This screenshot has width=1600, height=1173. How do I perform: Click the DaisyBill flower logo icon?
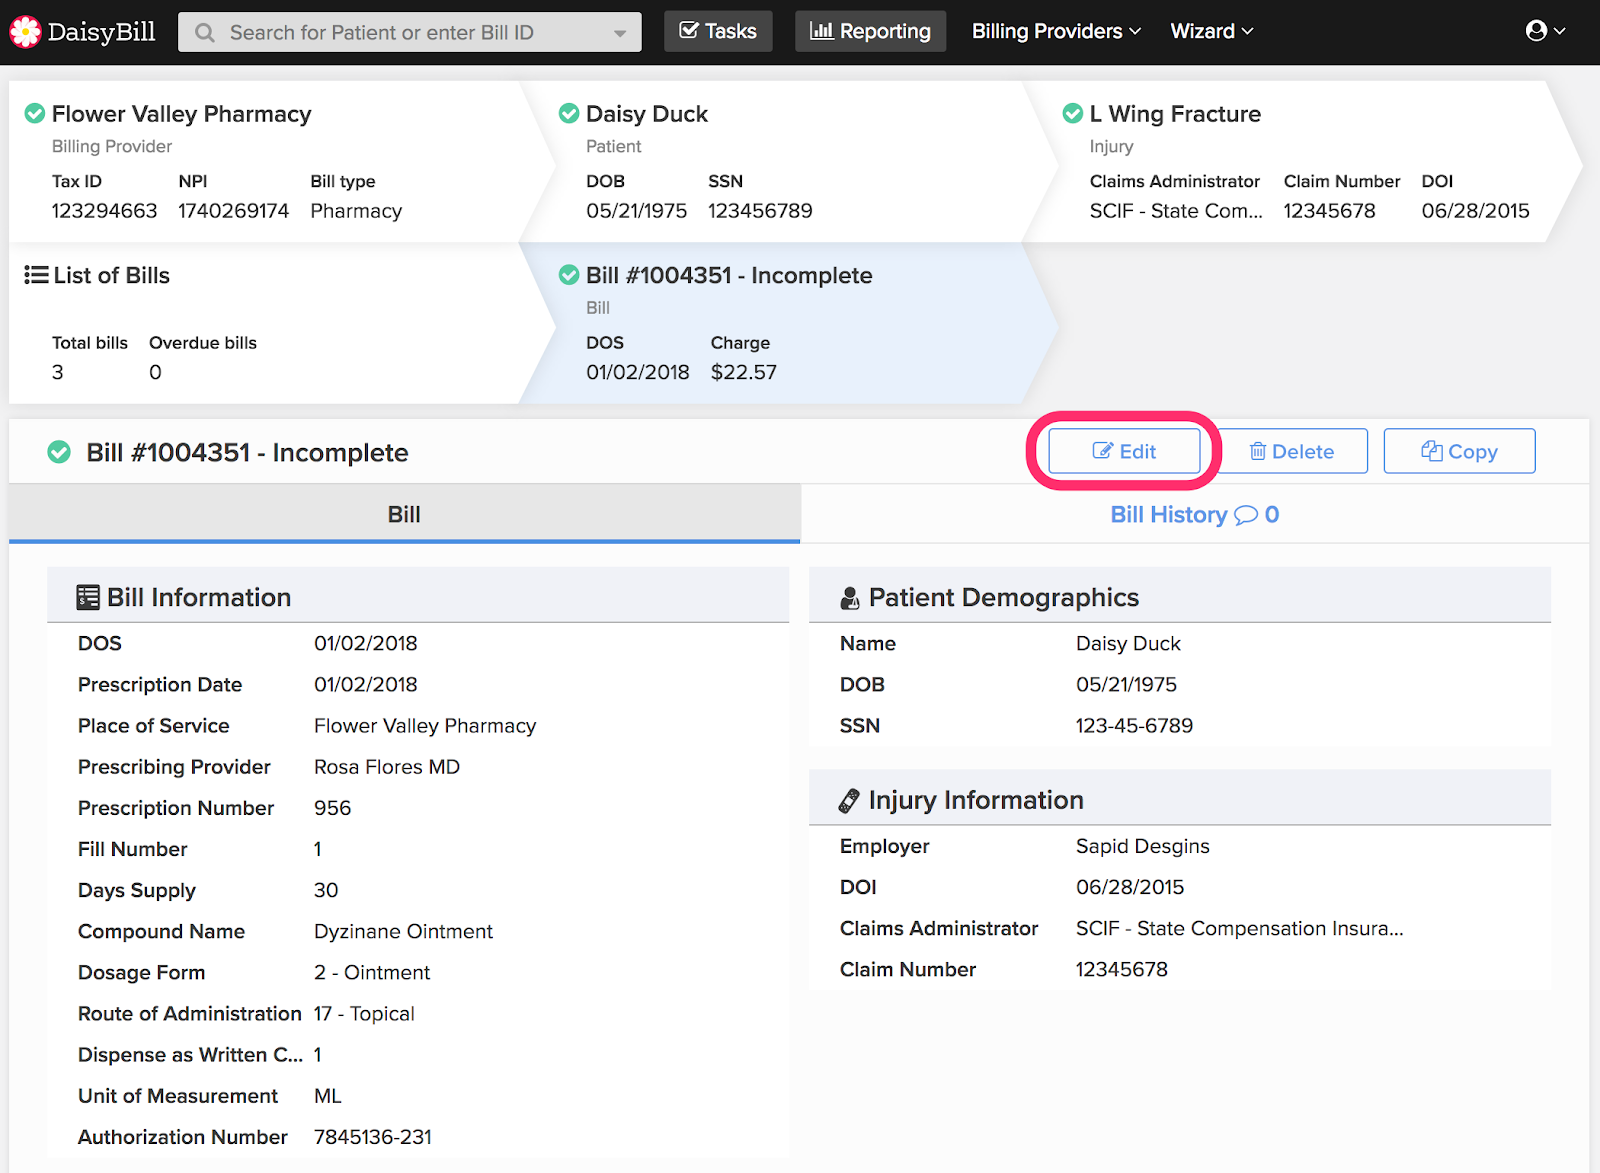click(25, 32)
